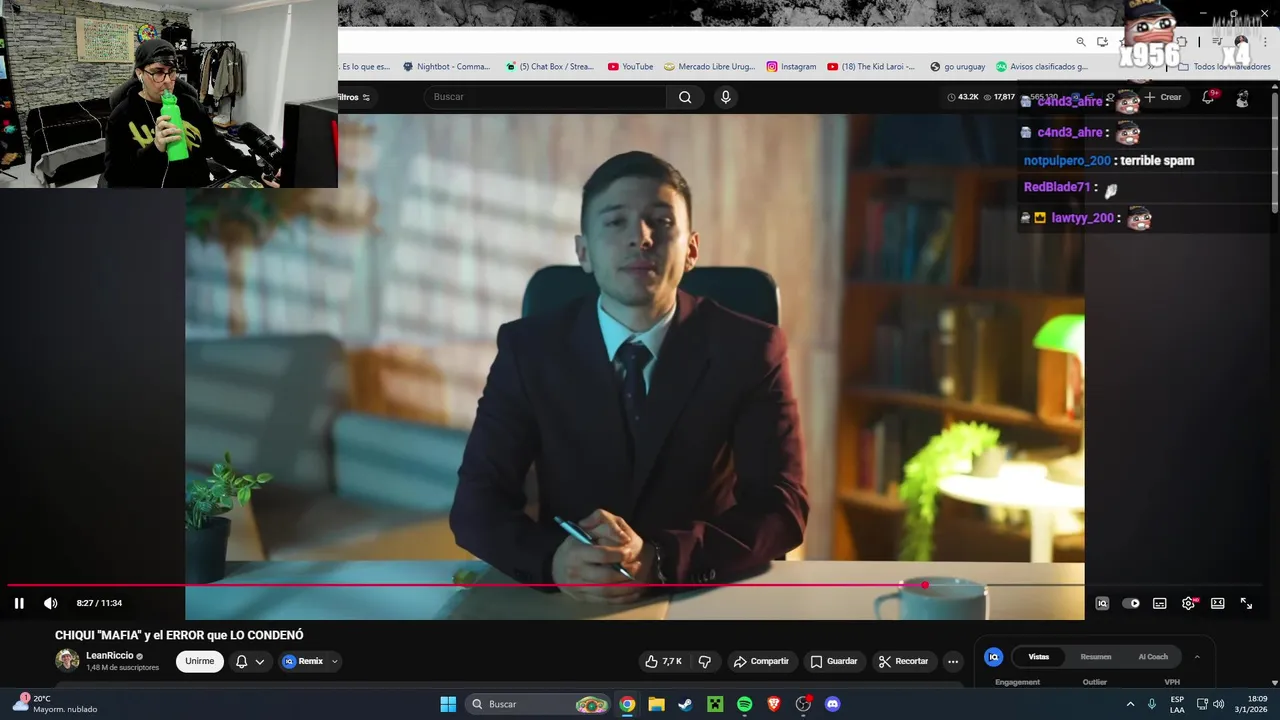The image size is (1280, 720).
Task: Open OBS Studio from taskbar
Action: 803,704
